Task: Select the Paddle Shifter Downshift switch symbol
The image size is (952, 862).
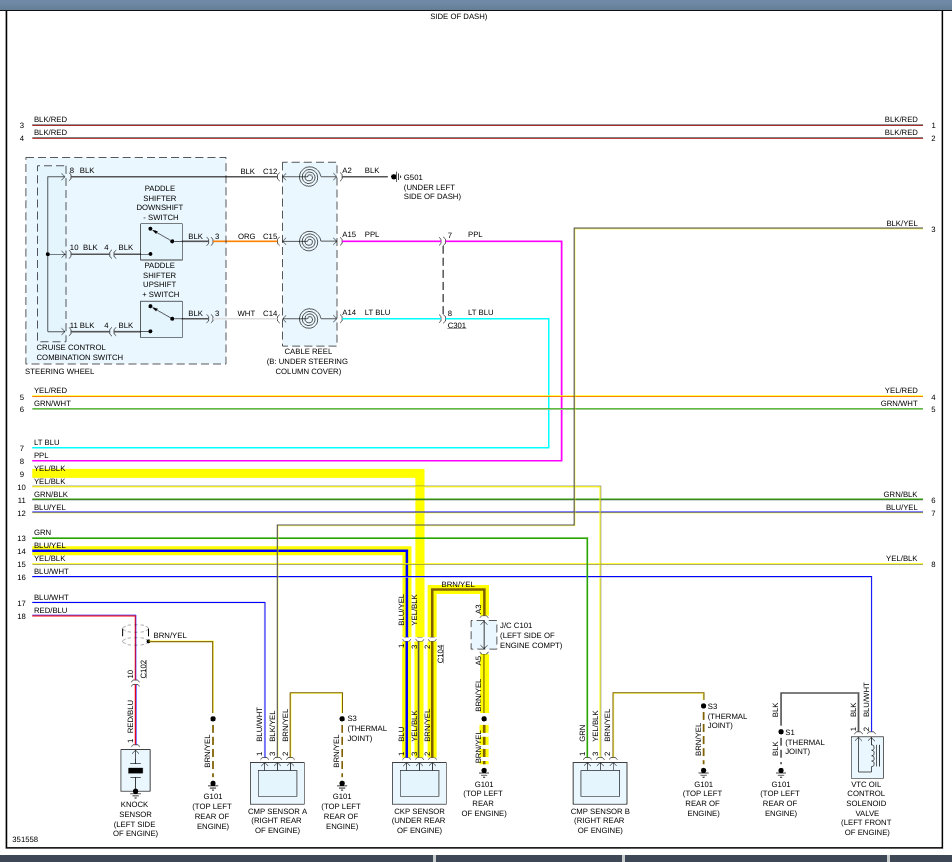Action: (161, 242)
